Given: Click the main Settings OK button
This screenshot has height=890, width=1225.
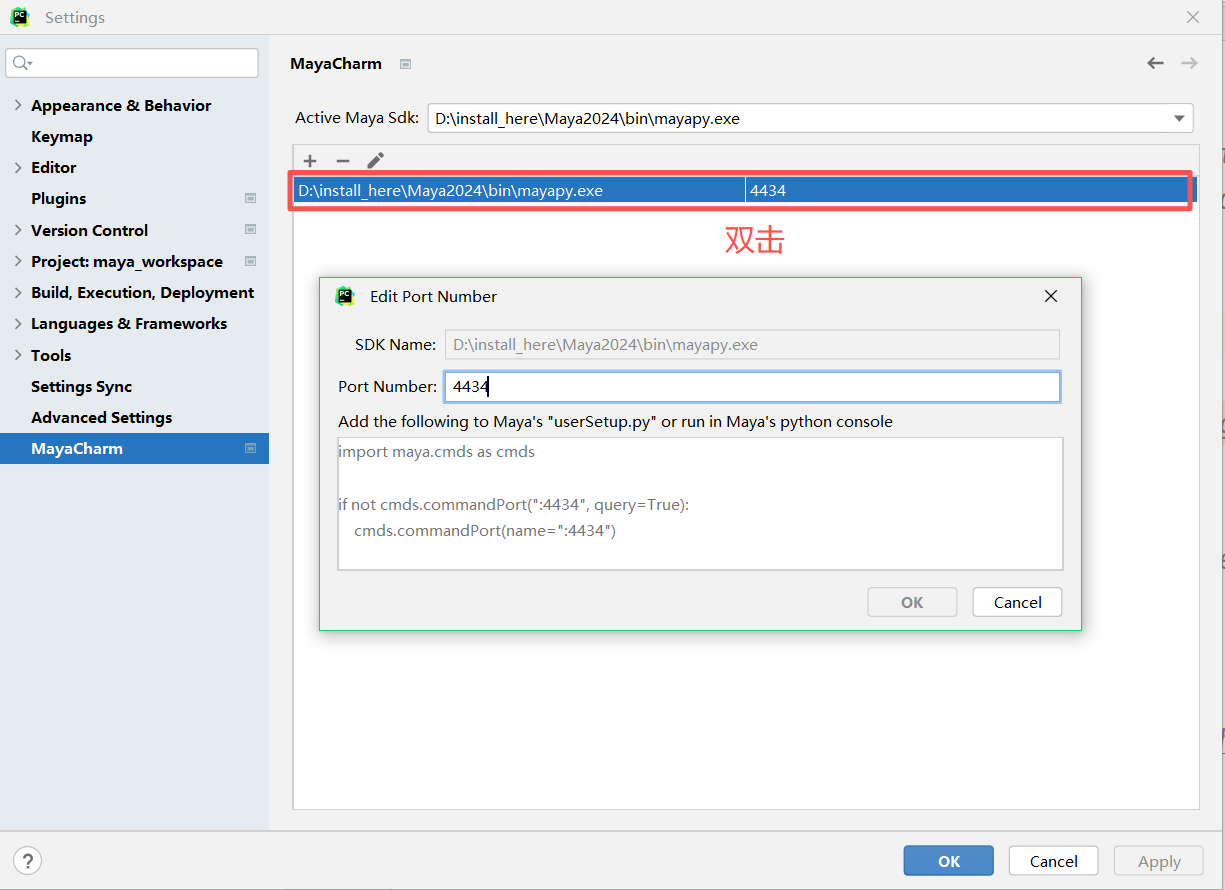Looking at the screenshot, I should click(x=949, y=861).
